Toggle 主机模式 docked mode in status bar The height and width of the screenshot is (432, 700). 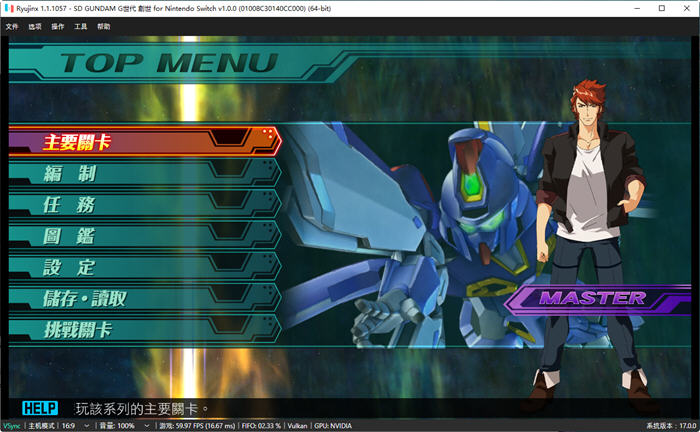[x=43, y=426]
